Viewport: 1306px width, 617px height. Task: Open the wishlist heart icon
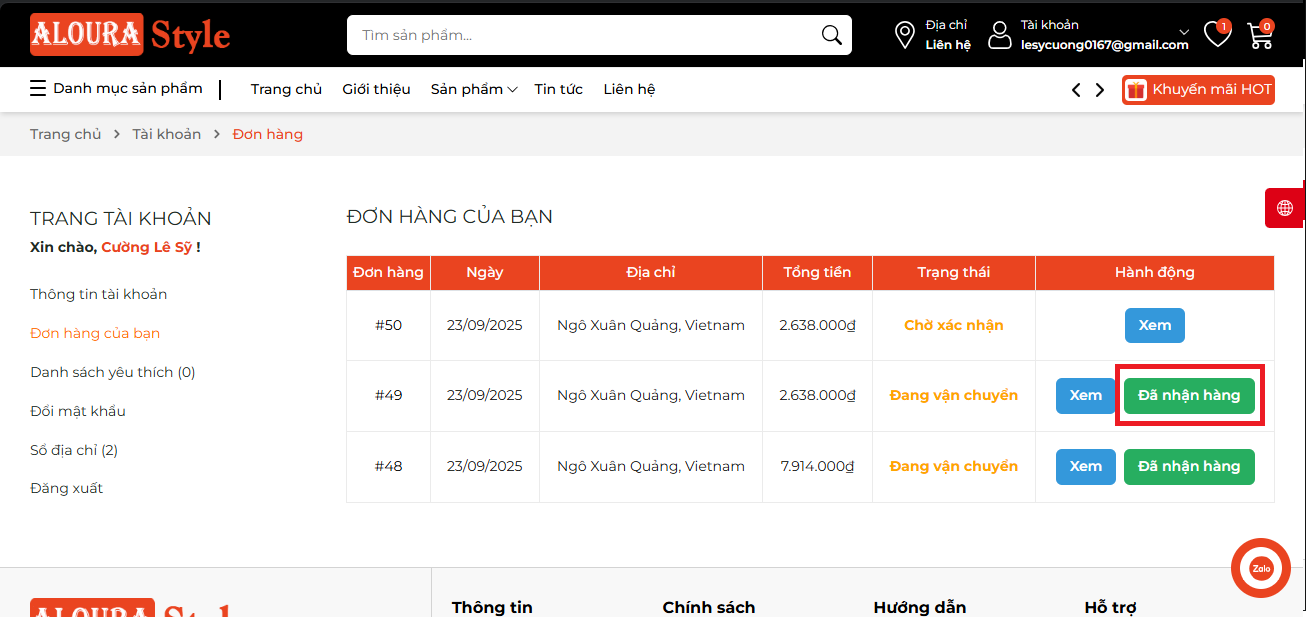[1217, 34]
